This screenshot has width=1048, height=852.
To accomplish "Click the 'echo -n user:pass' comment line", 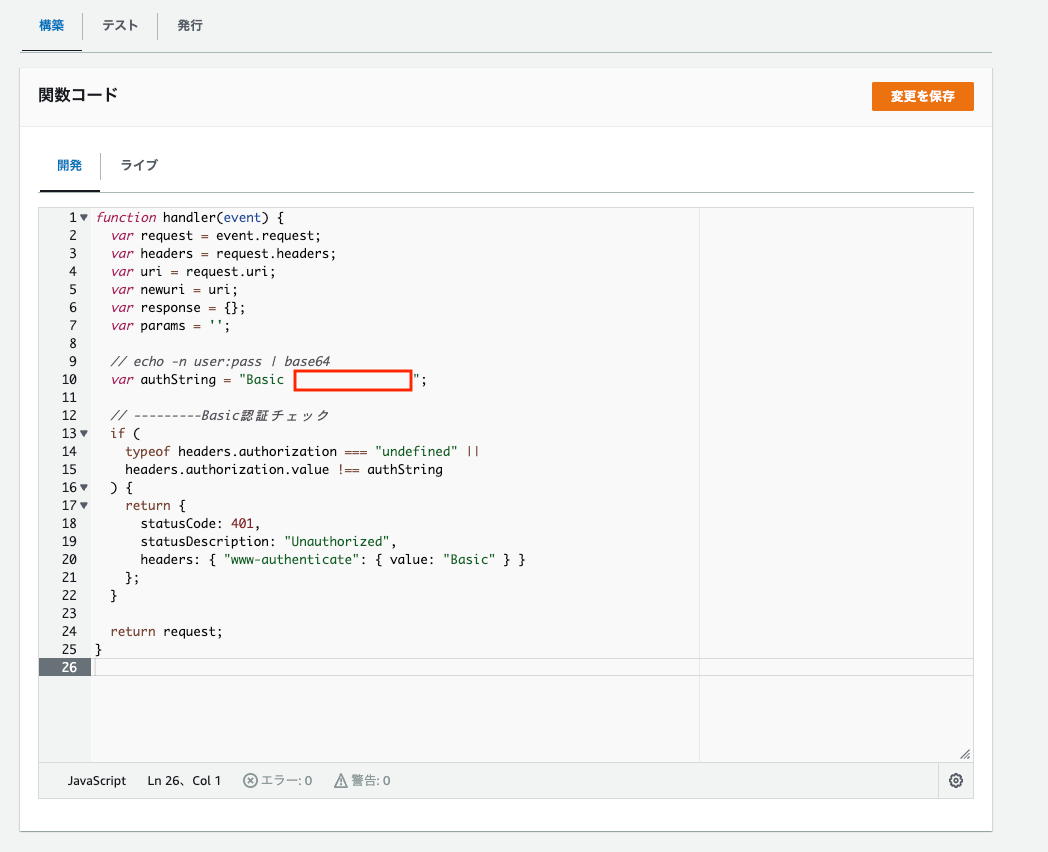I will click(x=220, y=362).
